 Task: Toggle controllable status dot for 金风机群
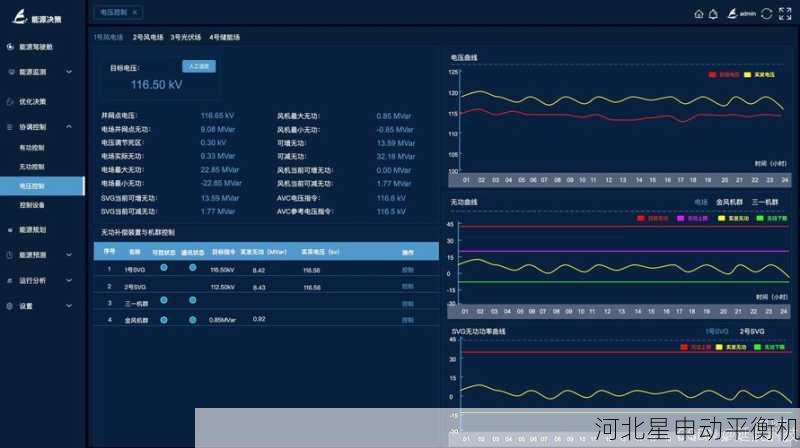(x=164, y=320)
